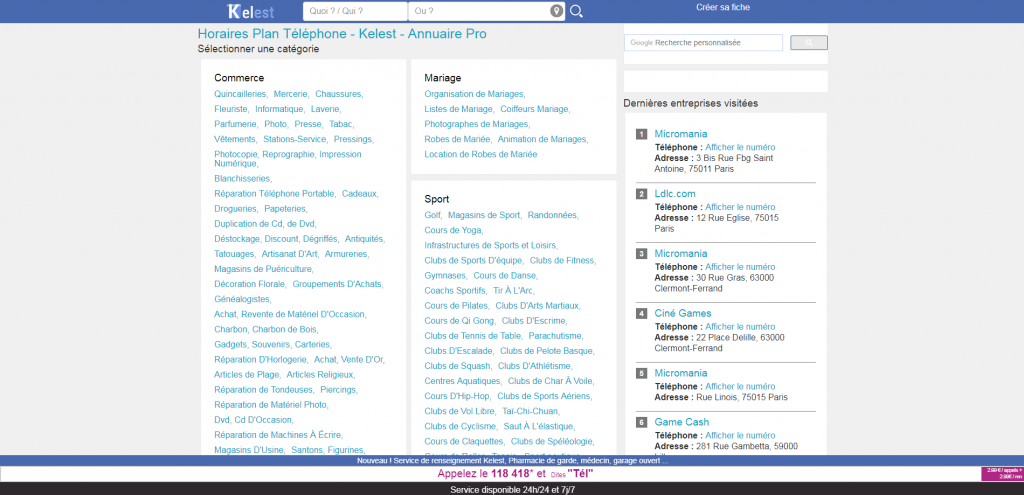Select the Parachutisme category
The width and height of the screenshot is (1024, 495).
(x=555, y=336)
